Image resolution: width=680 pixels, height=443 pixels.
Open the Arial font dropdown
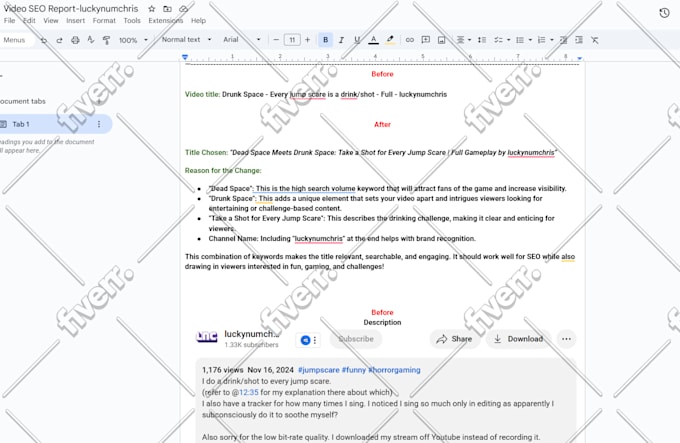click(242, 39)
